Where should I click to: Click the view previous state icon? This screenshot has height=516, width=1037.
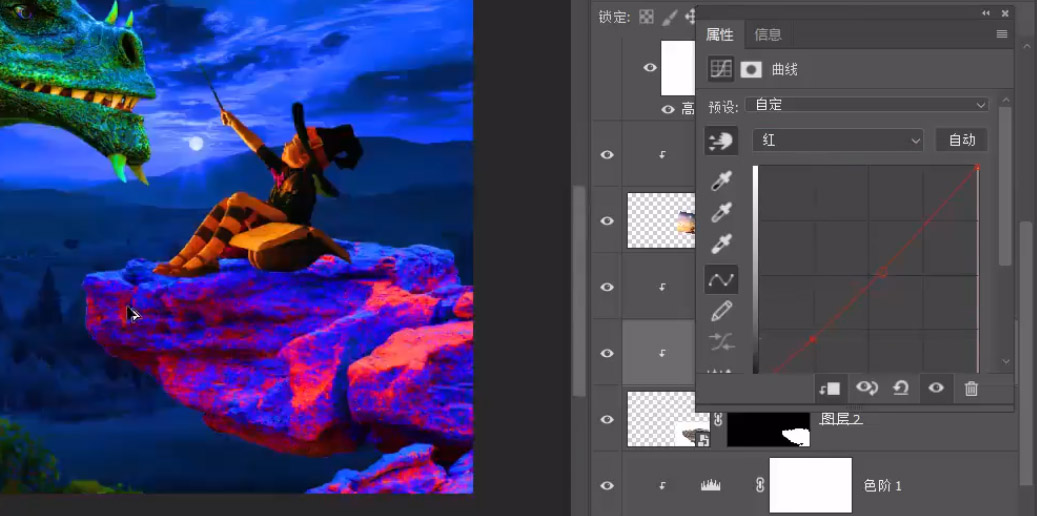[x=866, y=389]
